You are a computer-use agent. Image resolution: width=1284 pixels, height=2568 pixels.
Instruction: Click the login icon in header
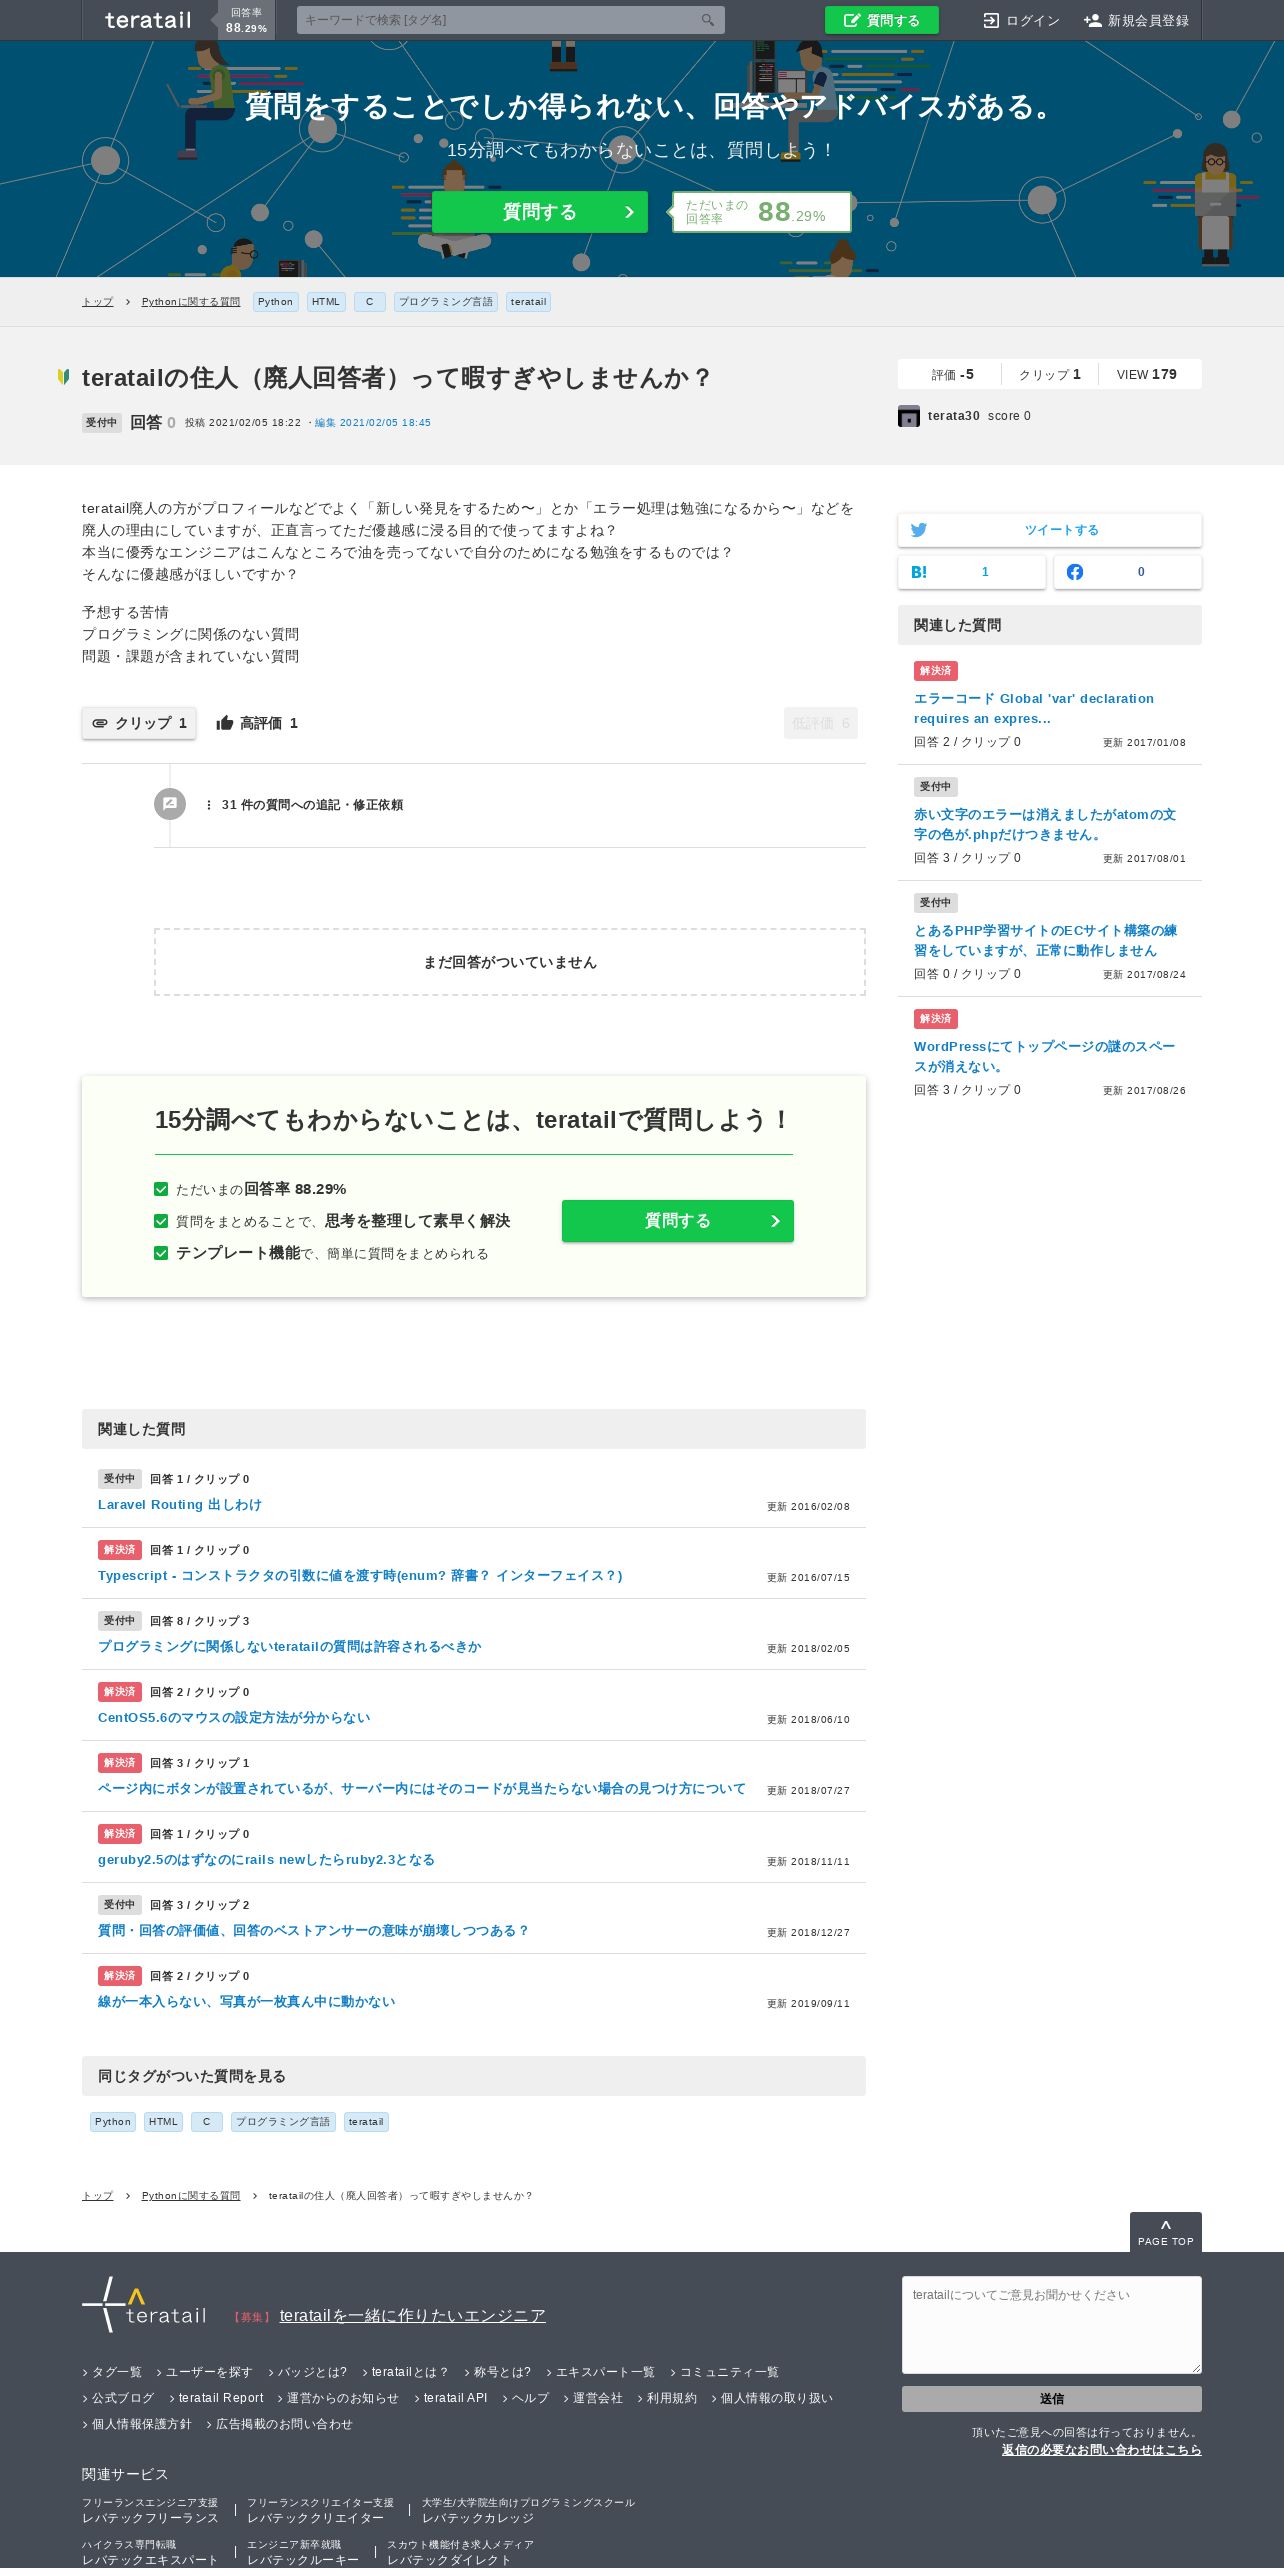click(991, 20)
